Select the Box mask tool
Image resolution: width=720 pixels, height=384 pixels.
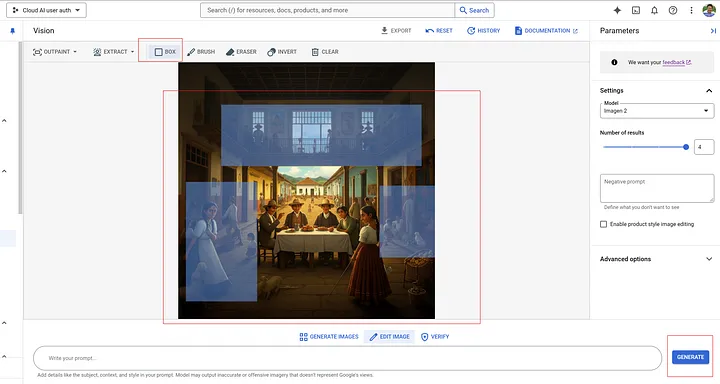tap(165, 52)
